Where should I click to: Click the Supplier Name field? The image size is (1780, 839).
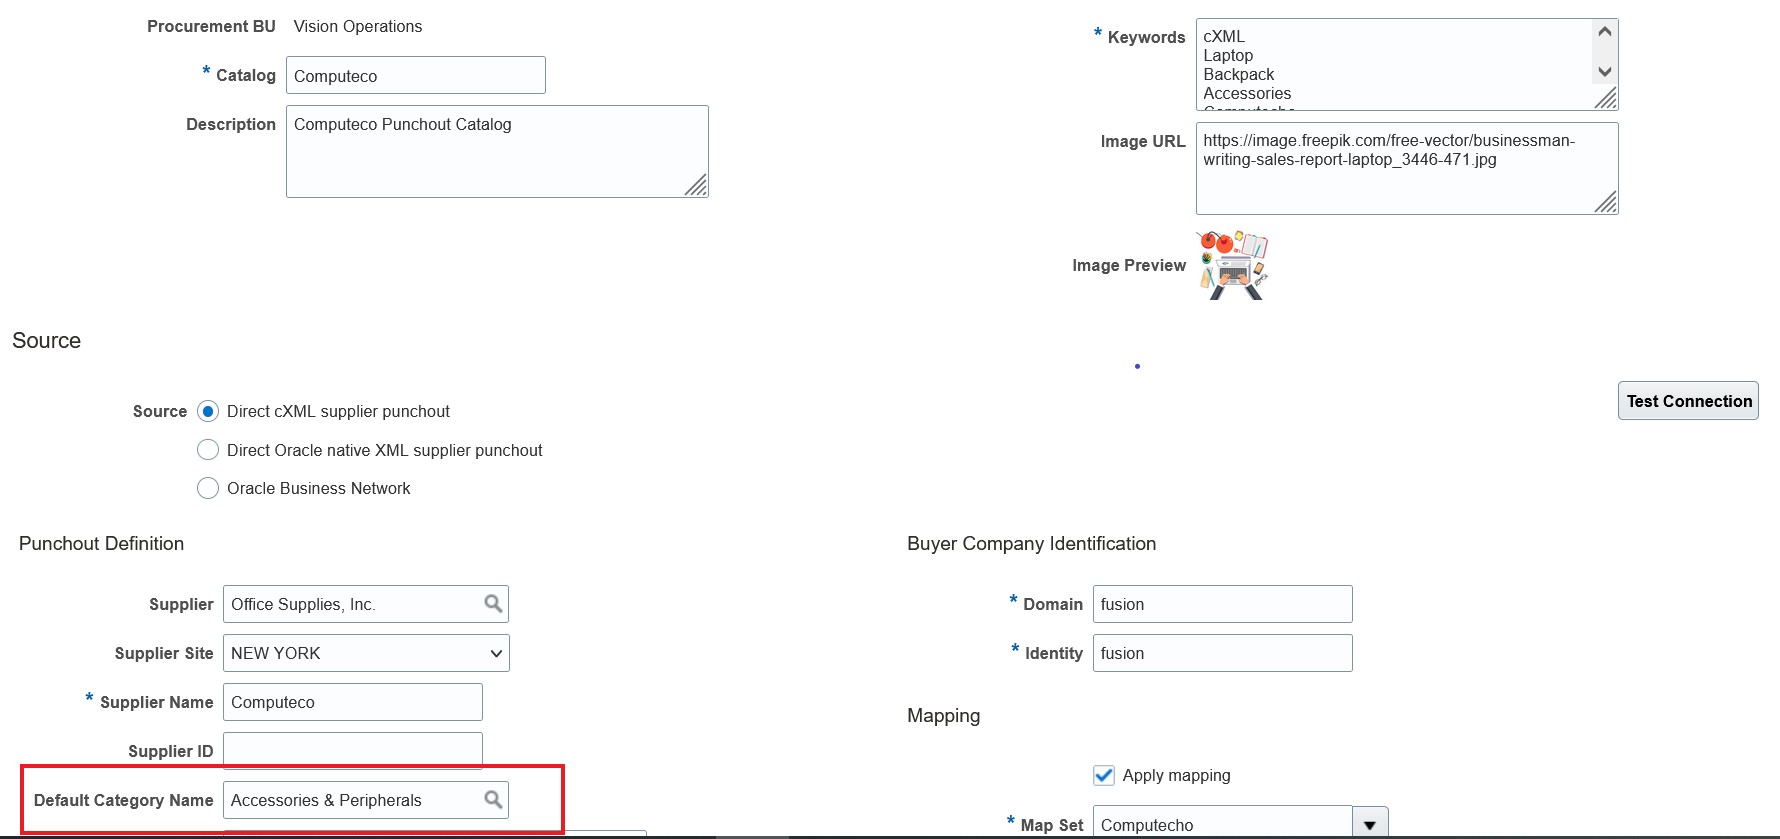coord(353,702)
